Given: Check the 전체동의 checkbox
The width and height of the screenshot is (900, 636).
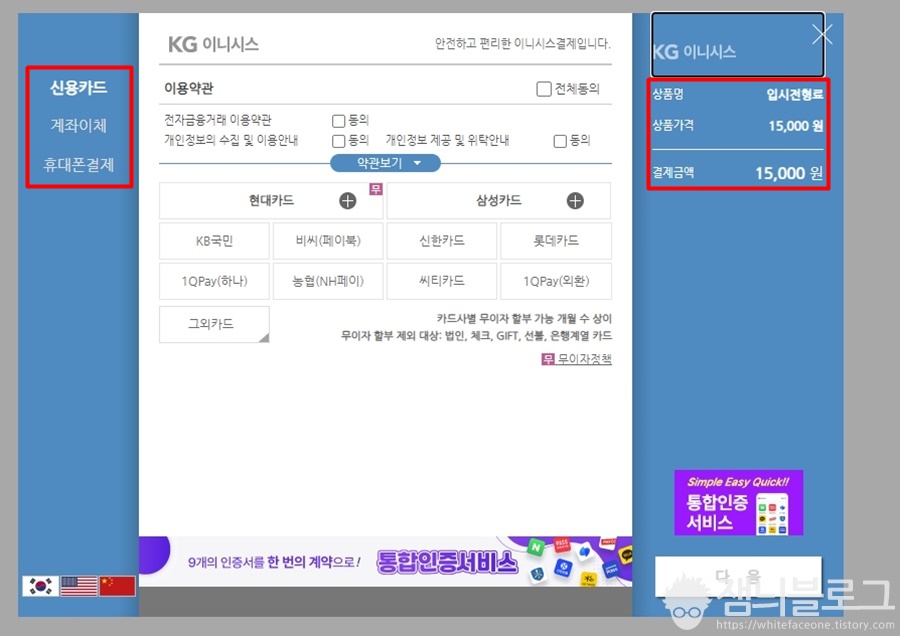Looking at the screenshot, I should tap(544, 89).
